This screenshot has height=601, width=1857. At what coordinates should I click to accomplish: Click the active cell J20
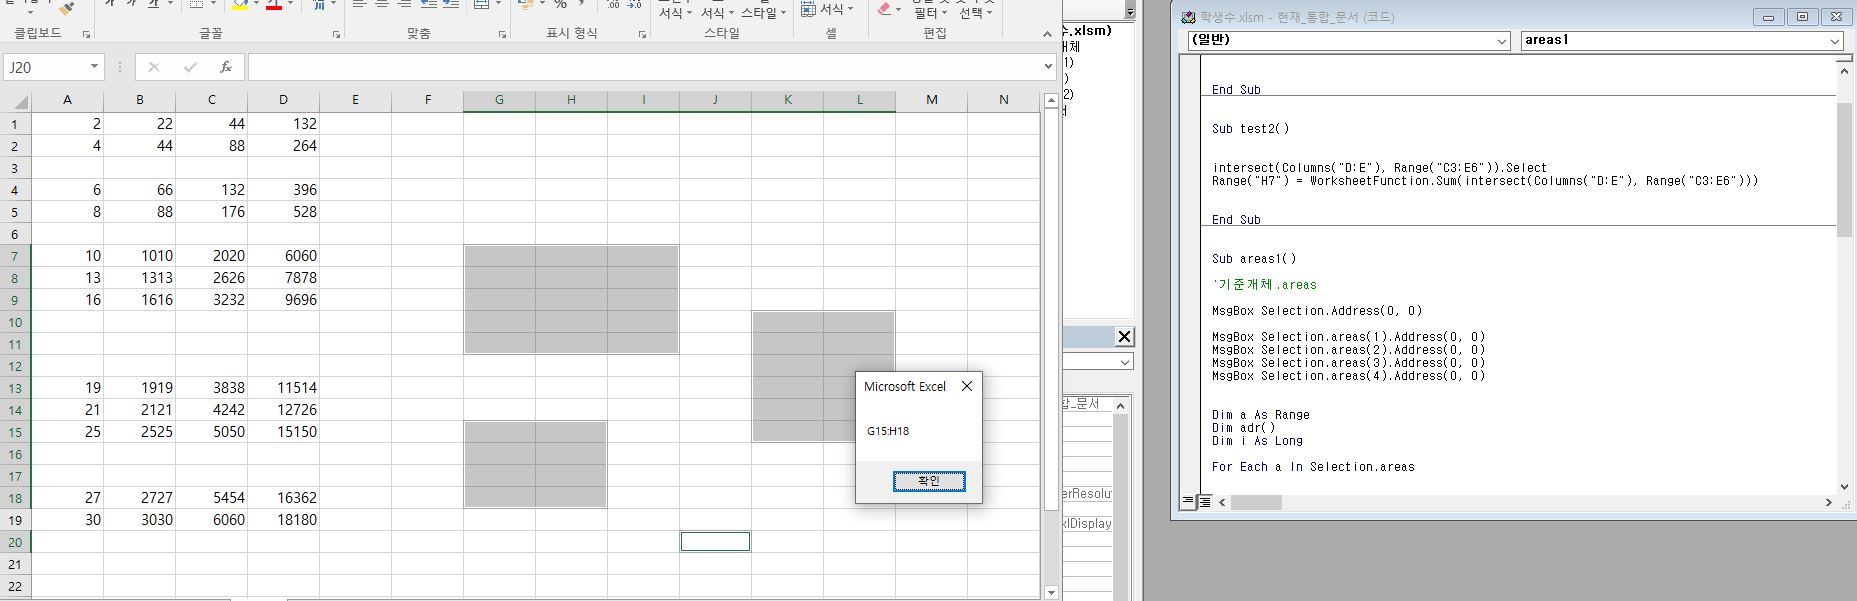tap(715, 542)
